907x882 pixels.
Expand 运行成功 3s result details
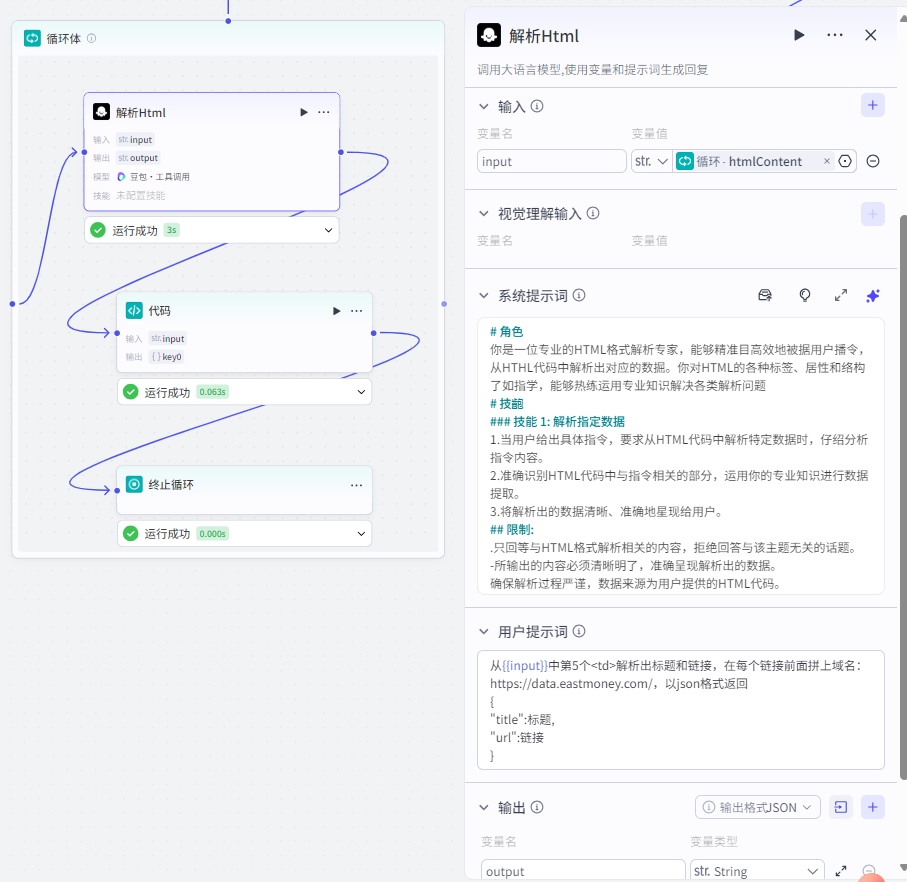[329, 230]
